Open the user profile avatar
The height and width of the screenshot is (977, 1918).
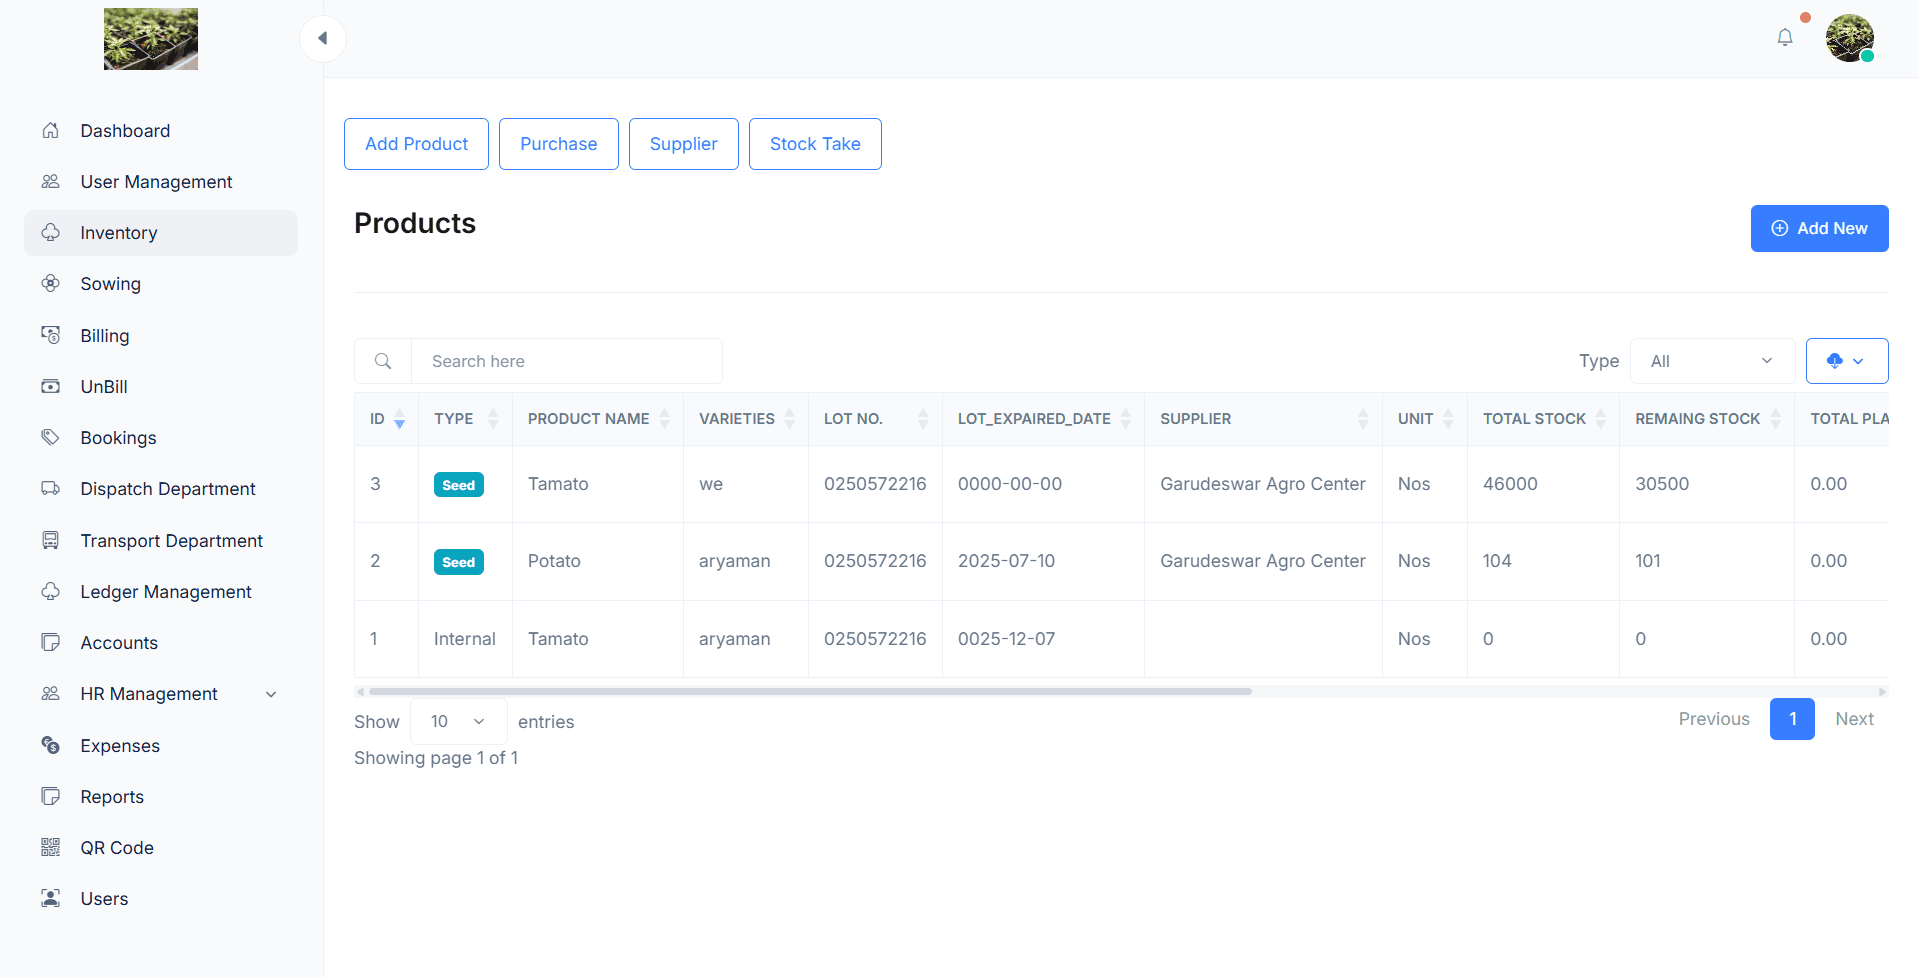point(1848,39)
